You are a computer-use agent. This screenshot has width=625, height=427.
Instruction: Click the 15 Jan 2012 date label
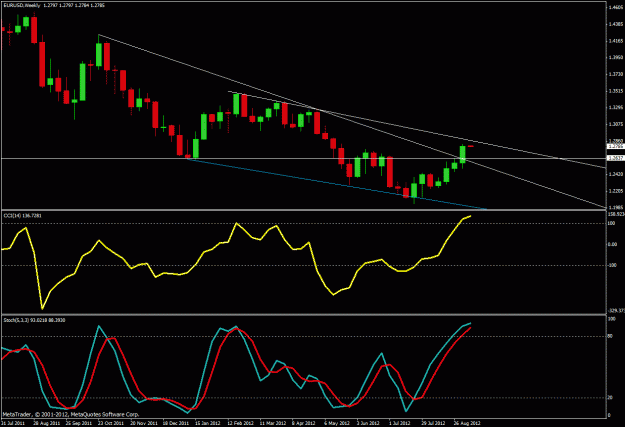click(208, 423)
